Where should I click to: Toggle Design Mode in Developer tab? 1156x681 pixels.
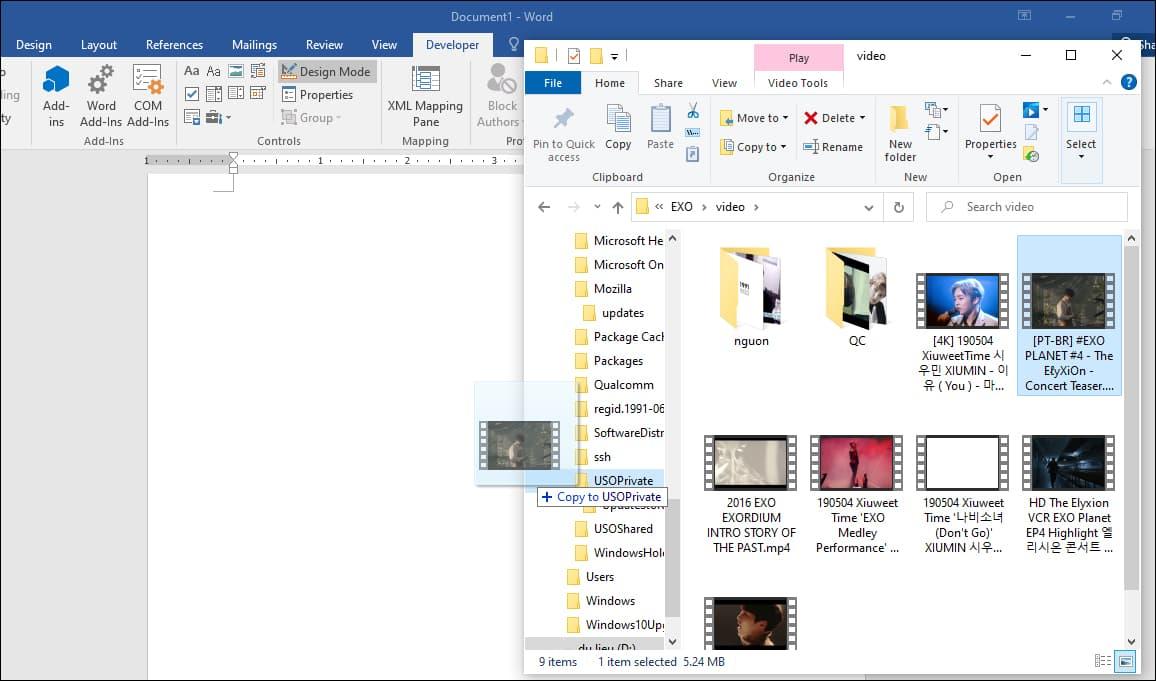326,71
